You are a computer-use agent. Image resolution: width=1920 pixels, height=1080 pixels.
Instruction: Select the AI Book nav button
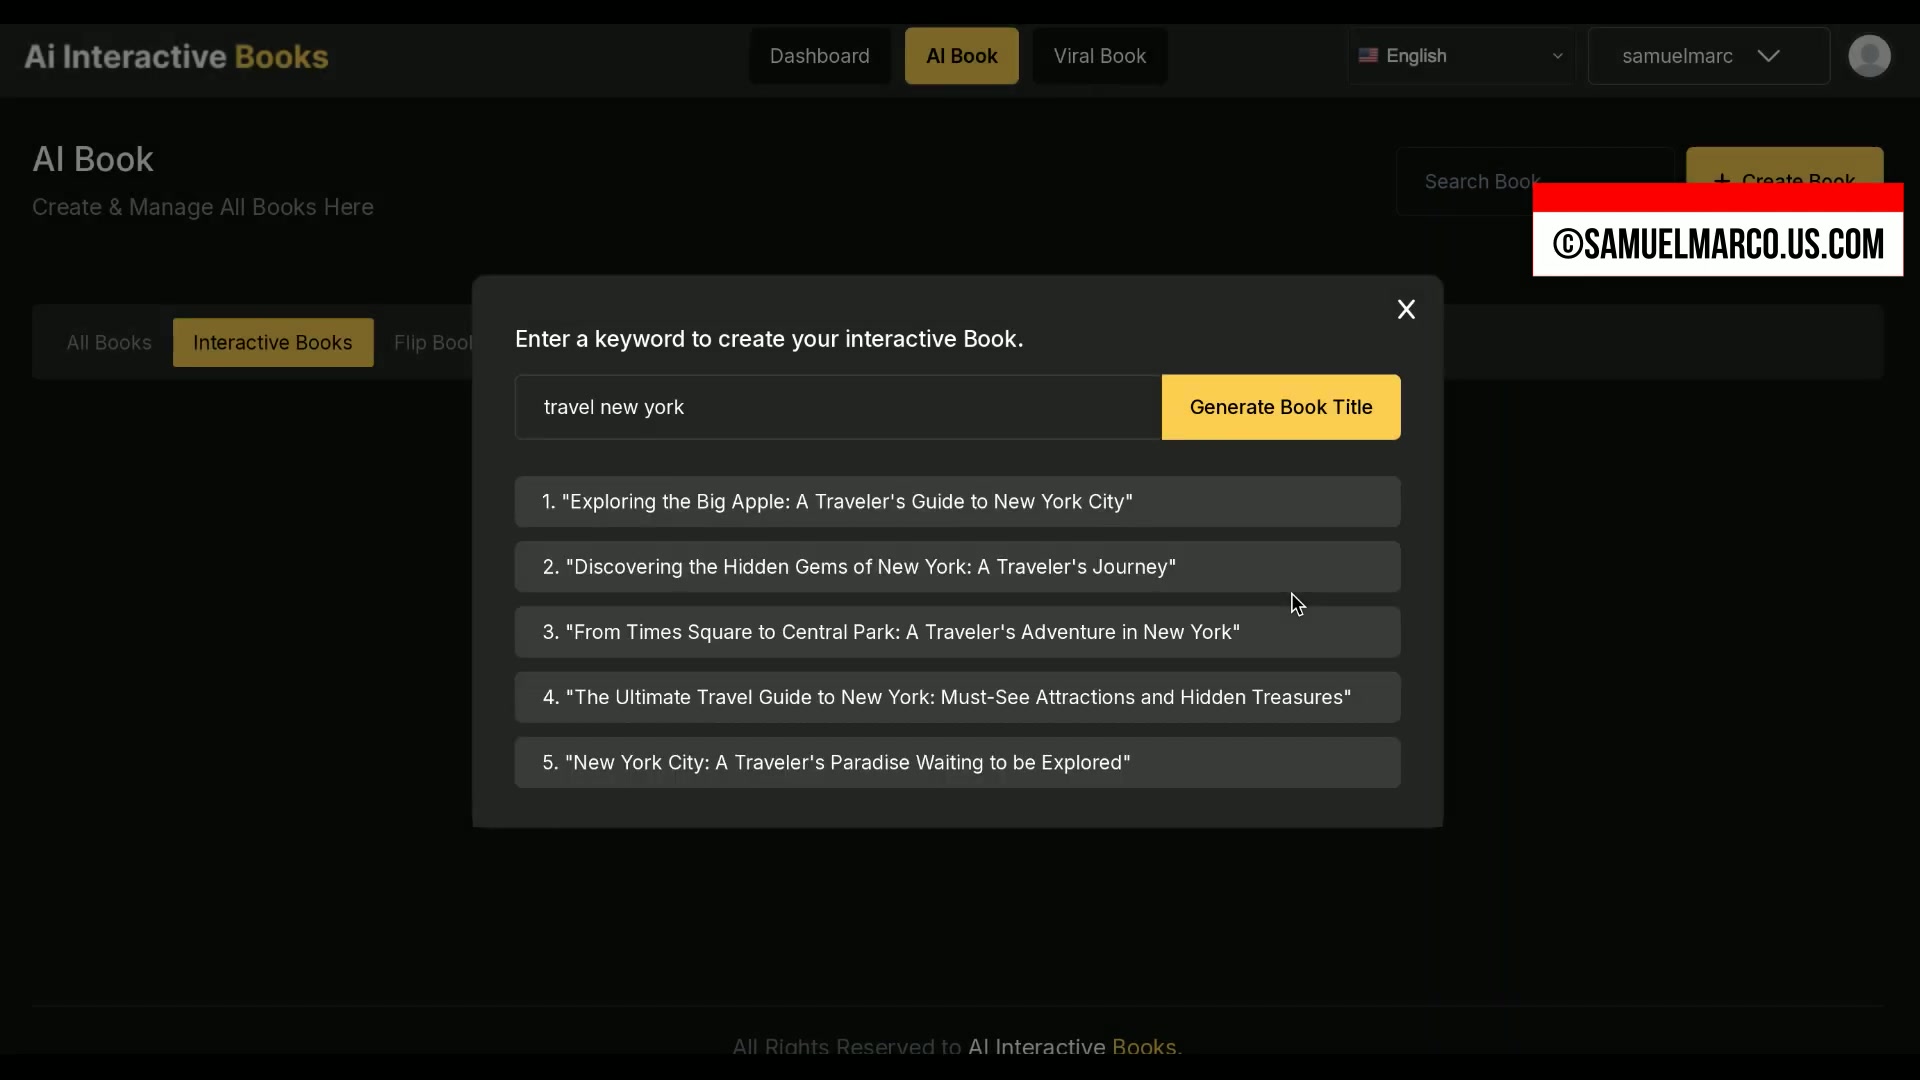(961, 56)
